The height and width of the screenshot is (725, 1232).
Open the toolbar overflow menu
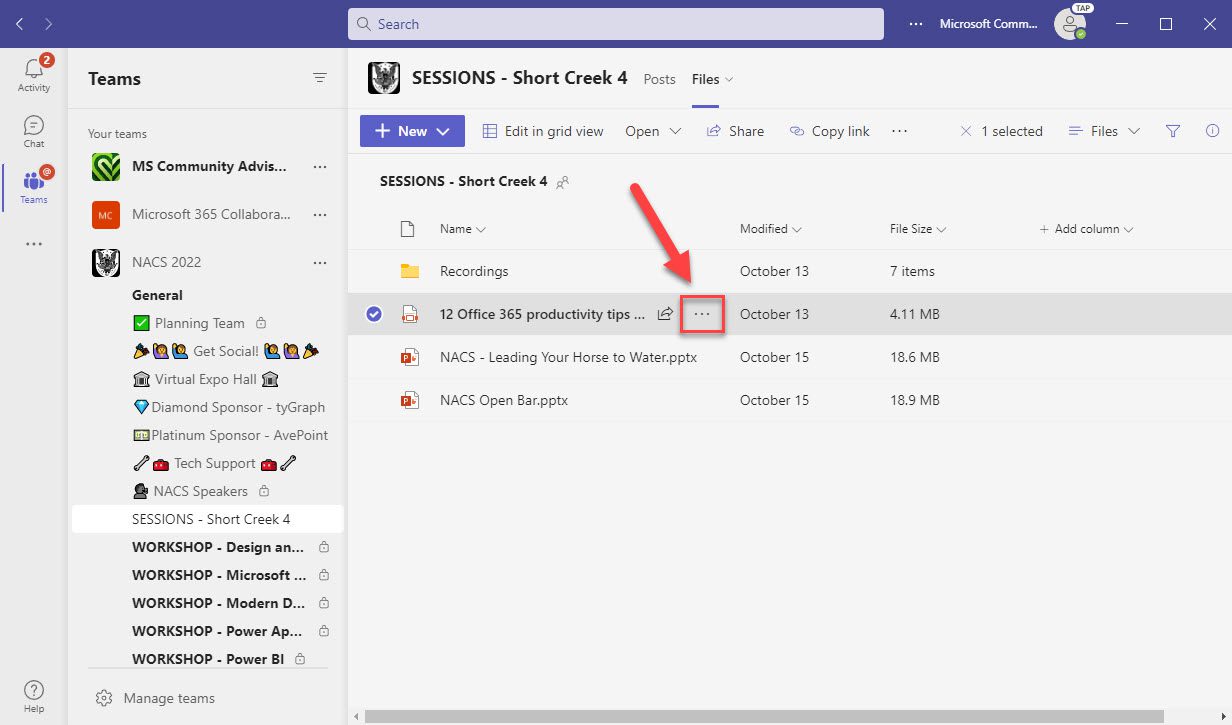(898, 130)
